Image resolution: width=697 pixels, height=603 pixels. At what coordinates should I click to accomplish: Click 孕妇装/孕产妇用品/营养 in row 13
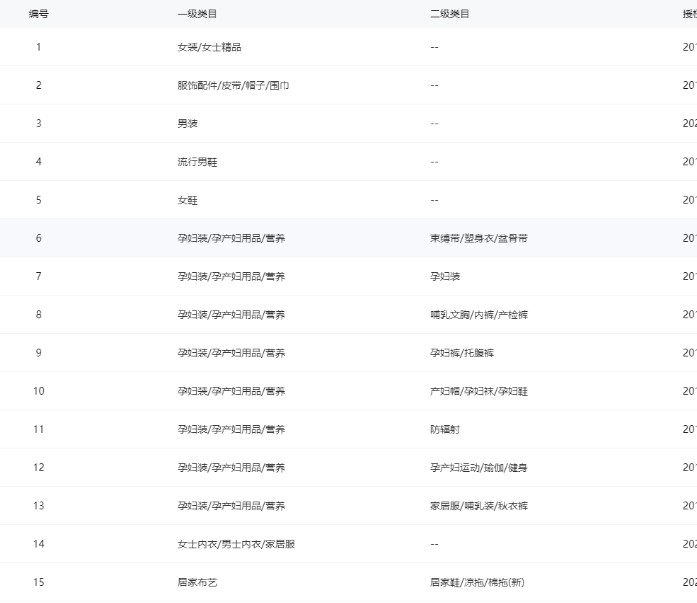tap(231, 506)
